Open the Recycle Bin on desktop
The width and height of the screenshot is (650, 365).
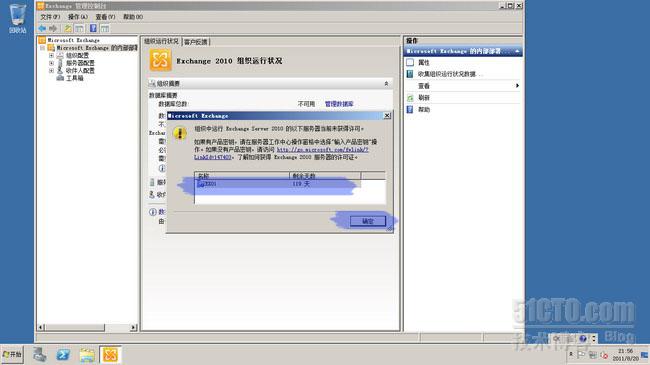[x=17, y=19]
